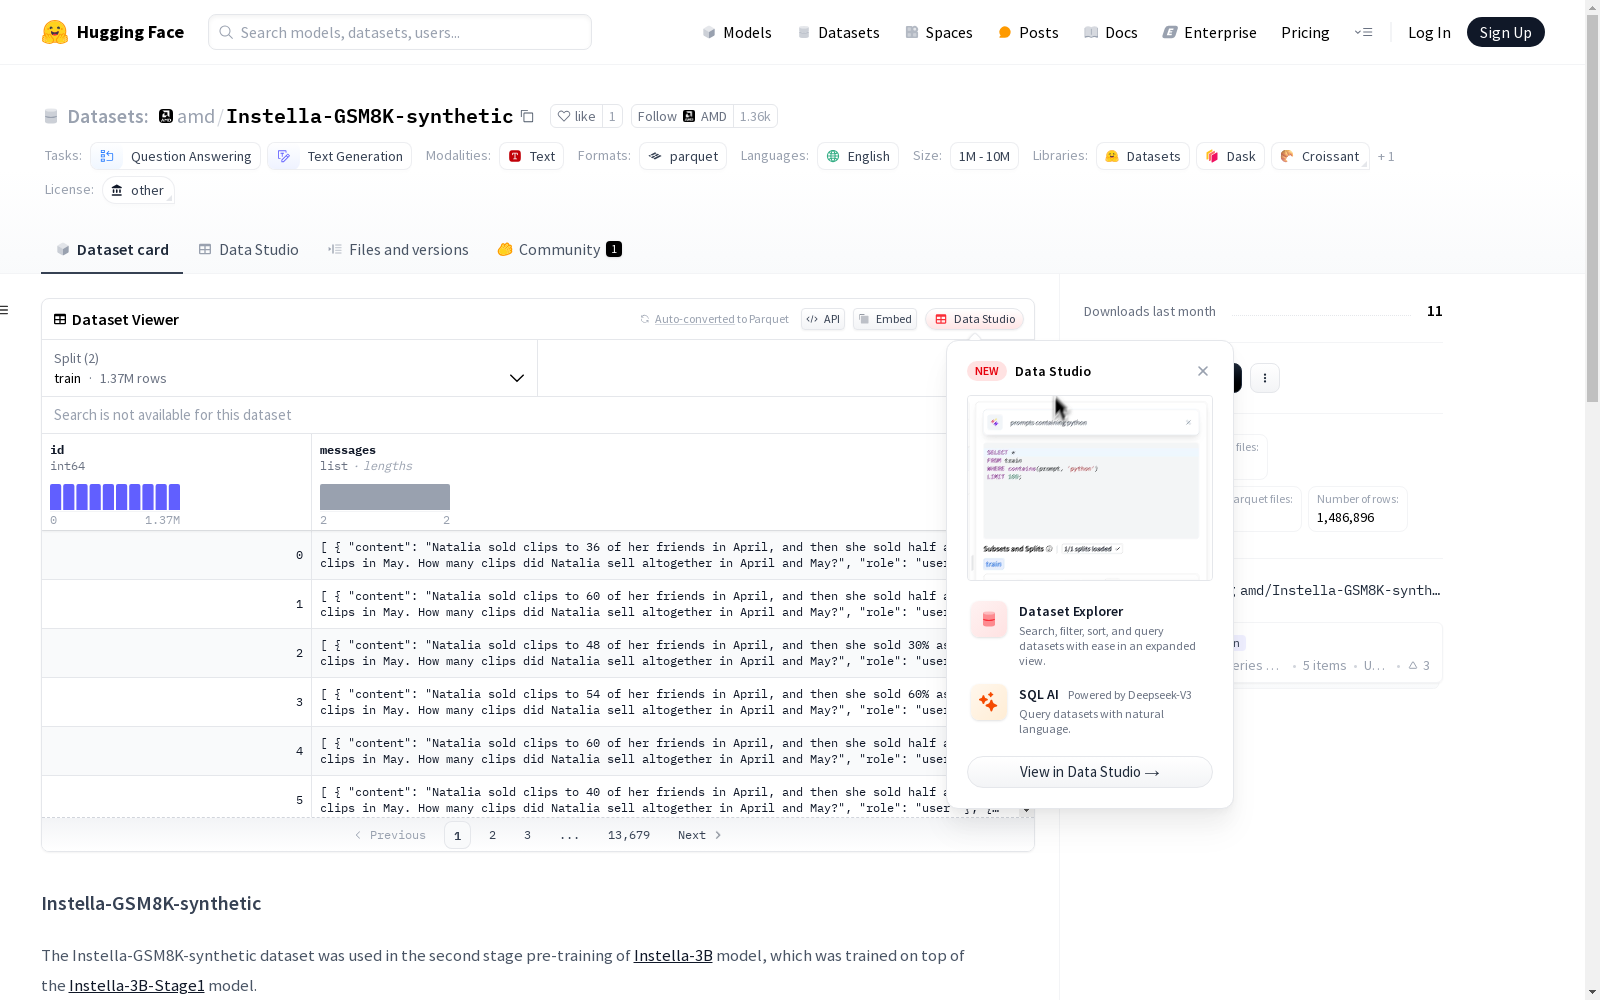Click the messages column header
The height and width of the screenshot is (1000, 1600).
pyautogui.click(x=348, y=450)
